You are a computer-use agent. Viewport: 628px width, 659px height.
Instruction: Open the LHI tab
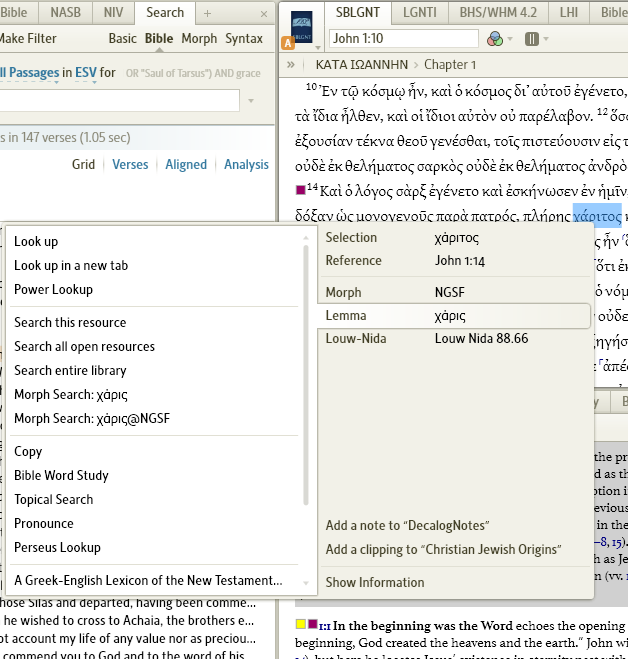pos(569,13)
